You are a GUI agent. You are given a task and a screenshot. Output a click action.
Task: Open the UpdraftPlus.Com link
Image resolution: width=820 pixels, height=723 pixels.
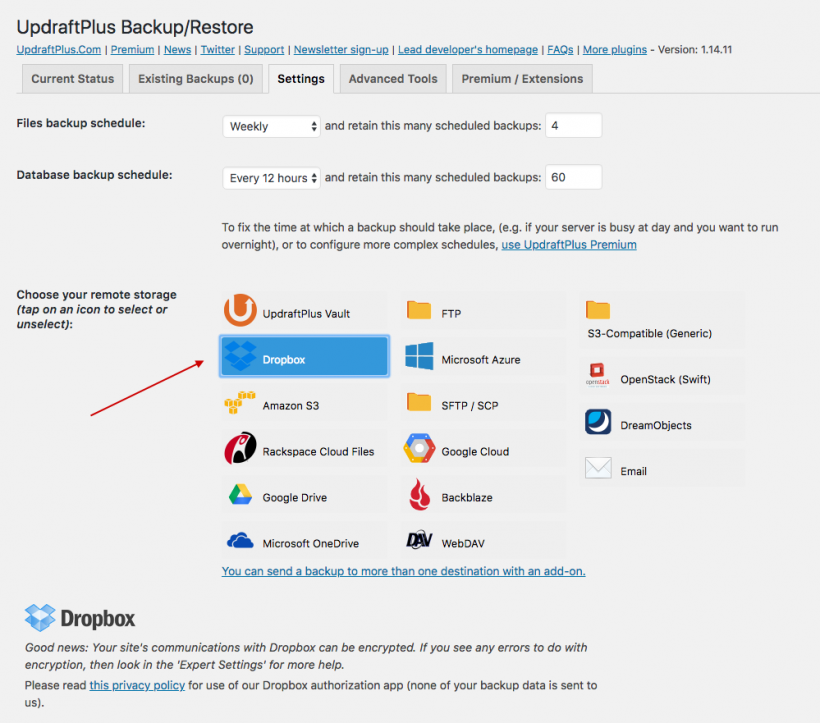[x=59, y=50]
